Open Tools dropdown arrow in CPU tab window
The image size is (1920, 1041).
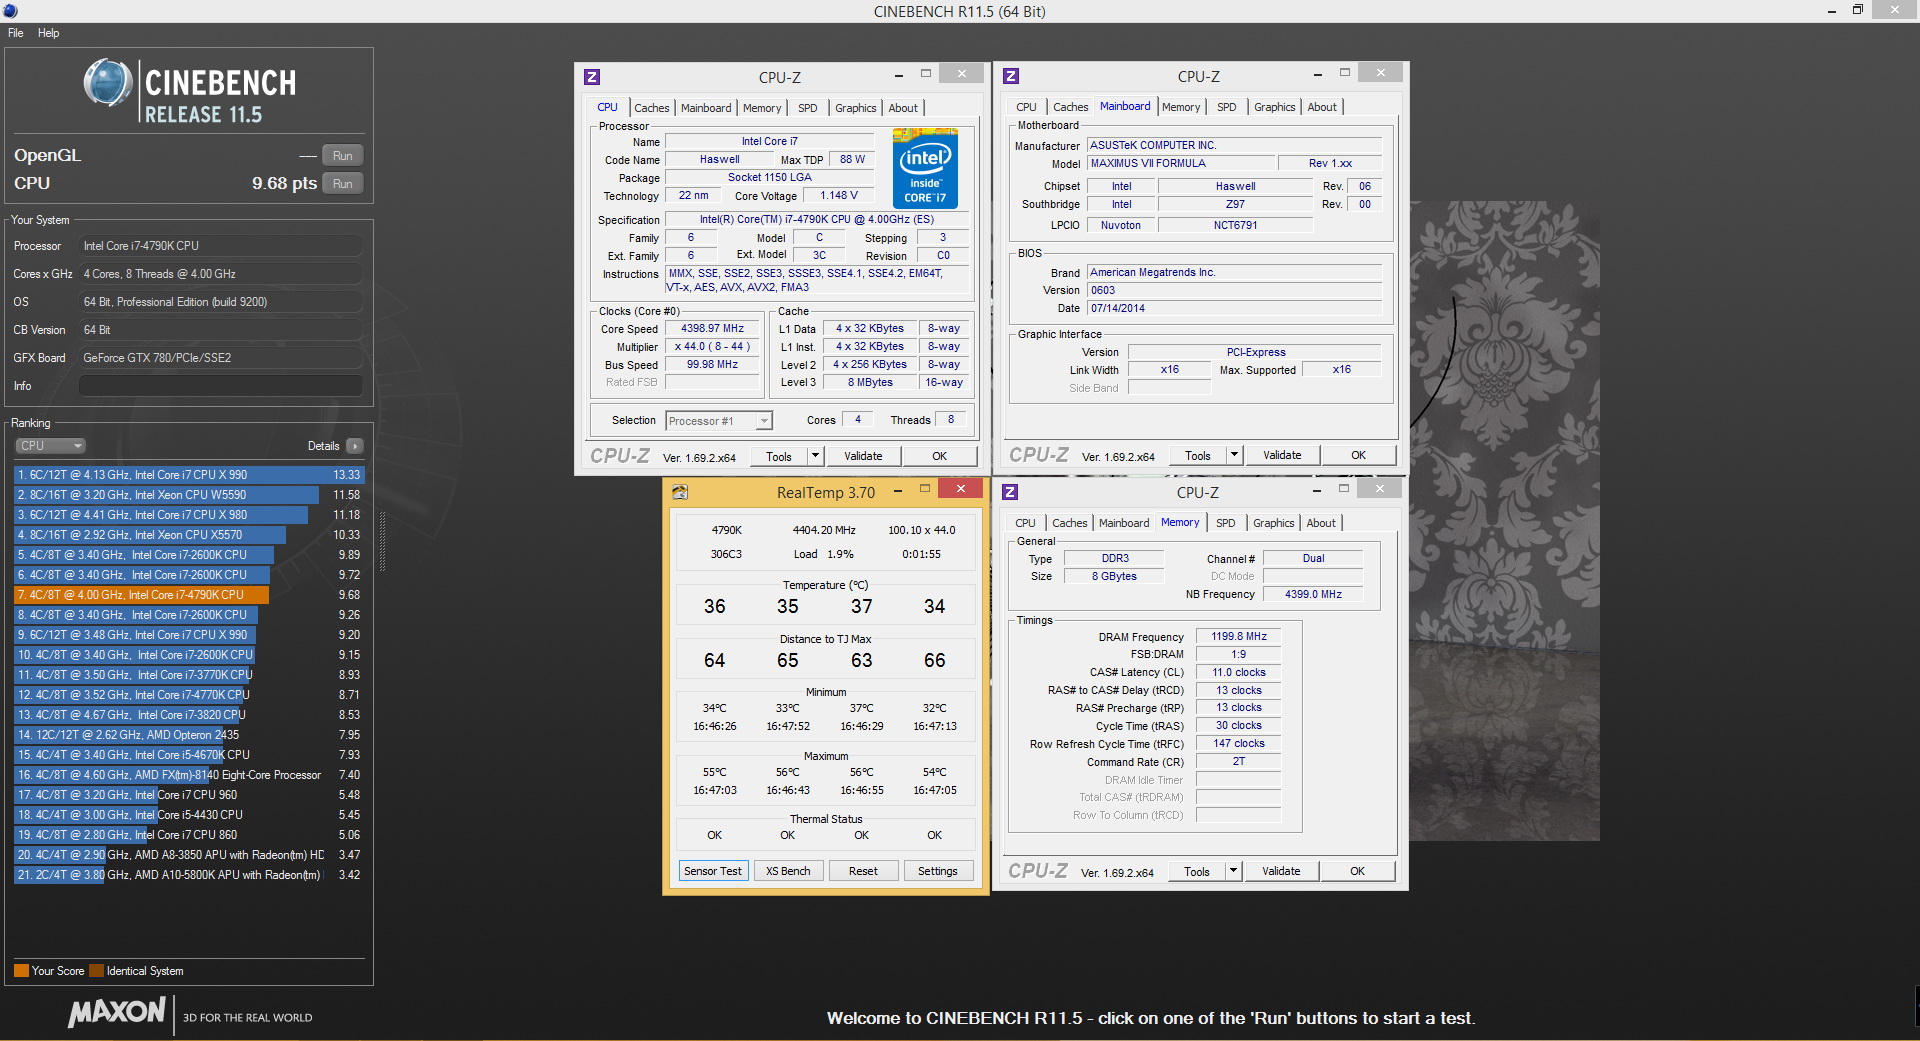(x=815, y=456)
